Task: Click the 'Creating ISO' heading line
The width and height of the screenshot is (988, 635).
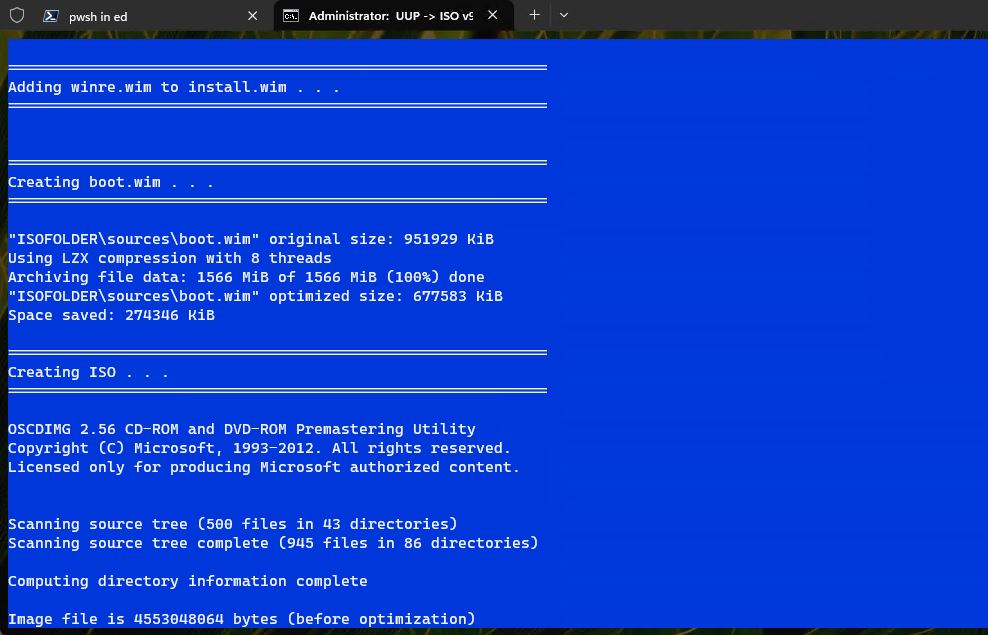Action: 88,372
